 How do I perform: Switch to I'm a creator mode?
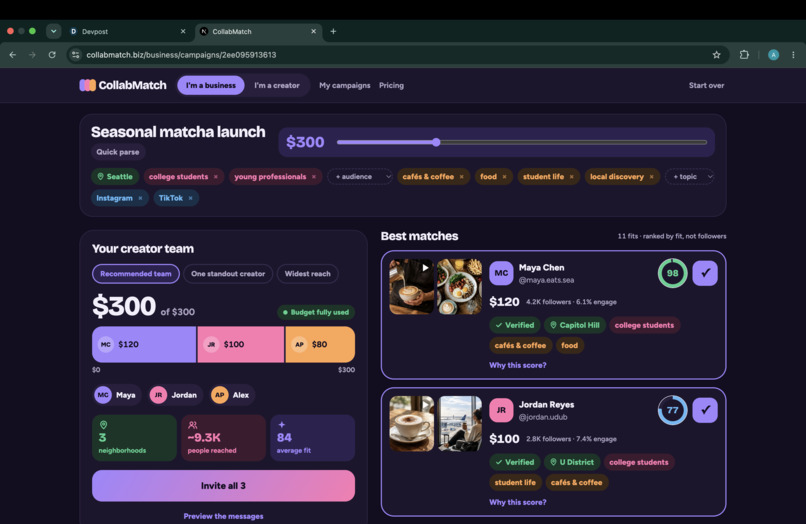click(x=277, y=85)
